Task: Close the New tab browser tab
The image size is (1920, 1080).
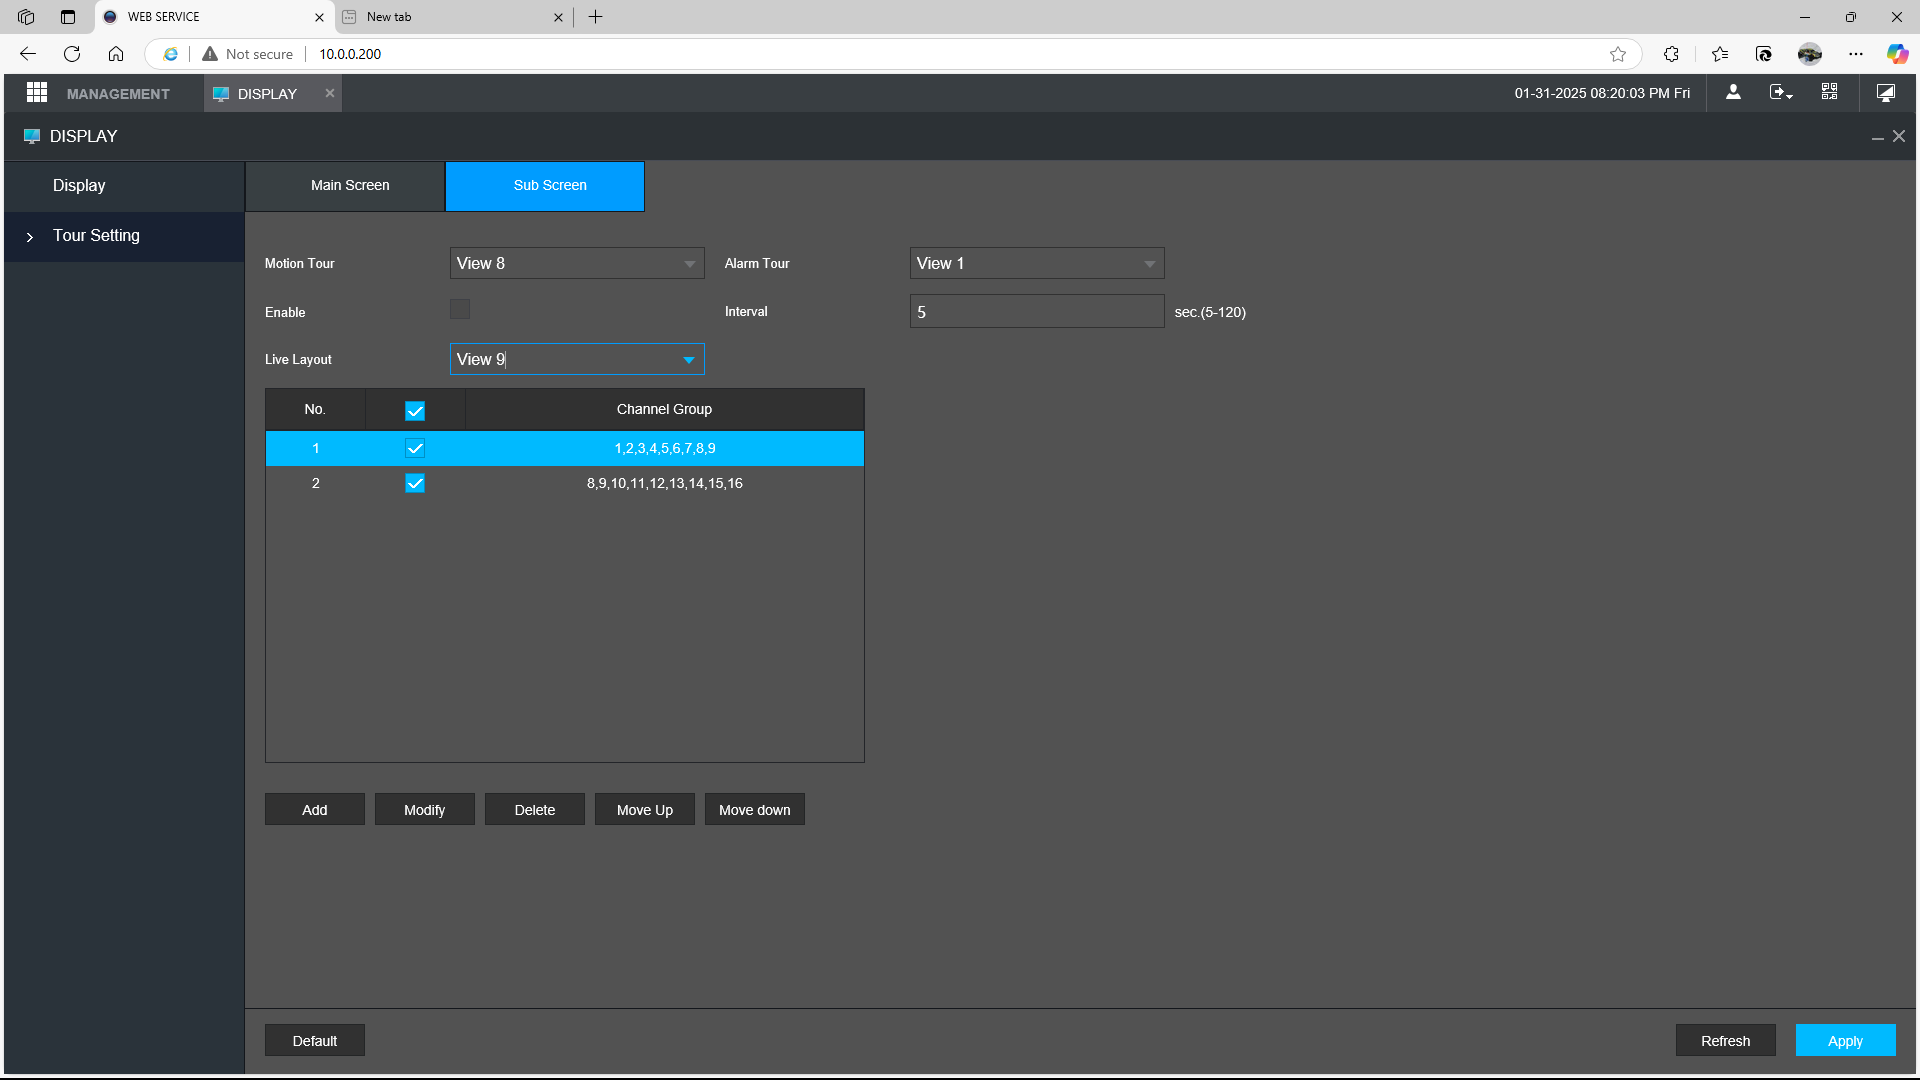Action: click(x=558, y=17)
